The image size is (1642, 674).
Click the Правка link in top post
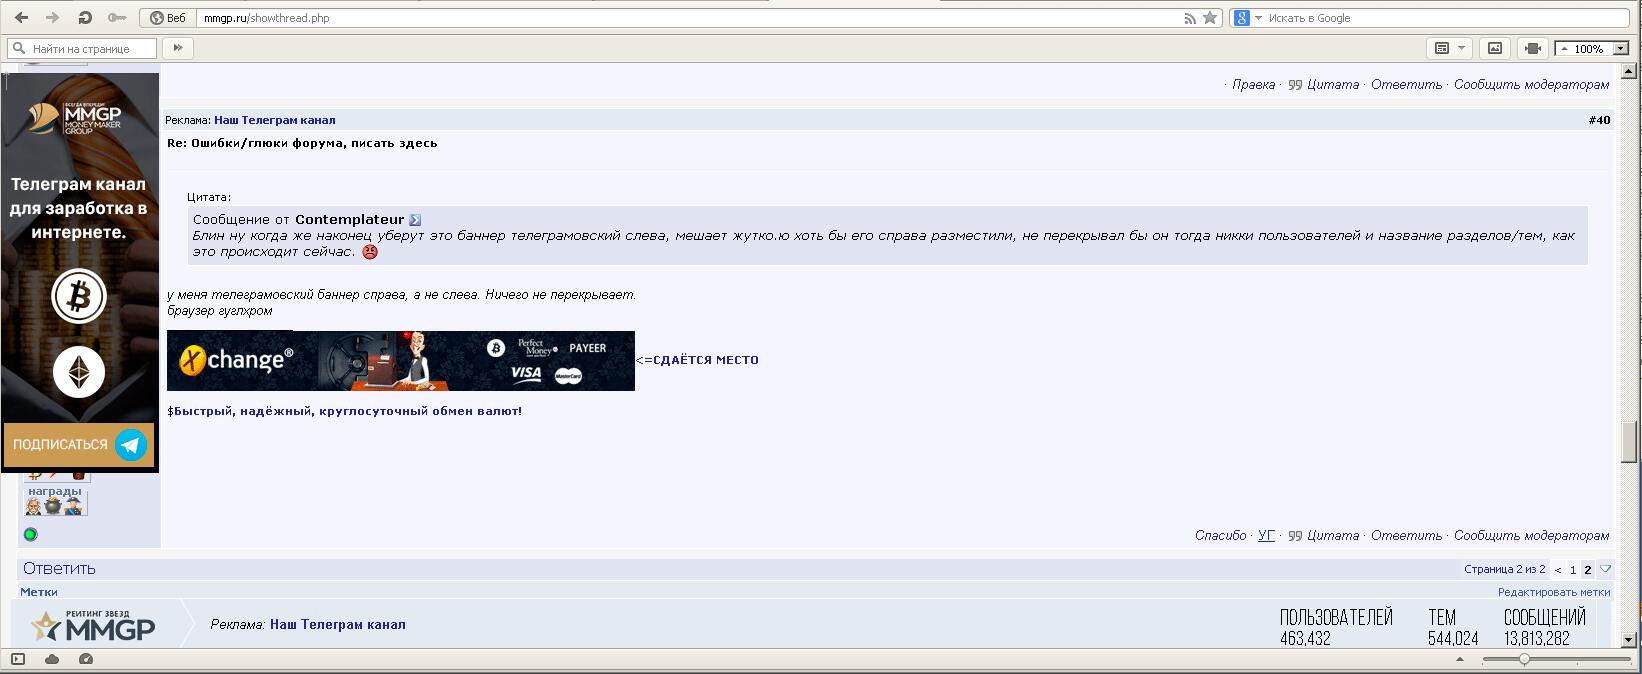[1253, 85]
